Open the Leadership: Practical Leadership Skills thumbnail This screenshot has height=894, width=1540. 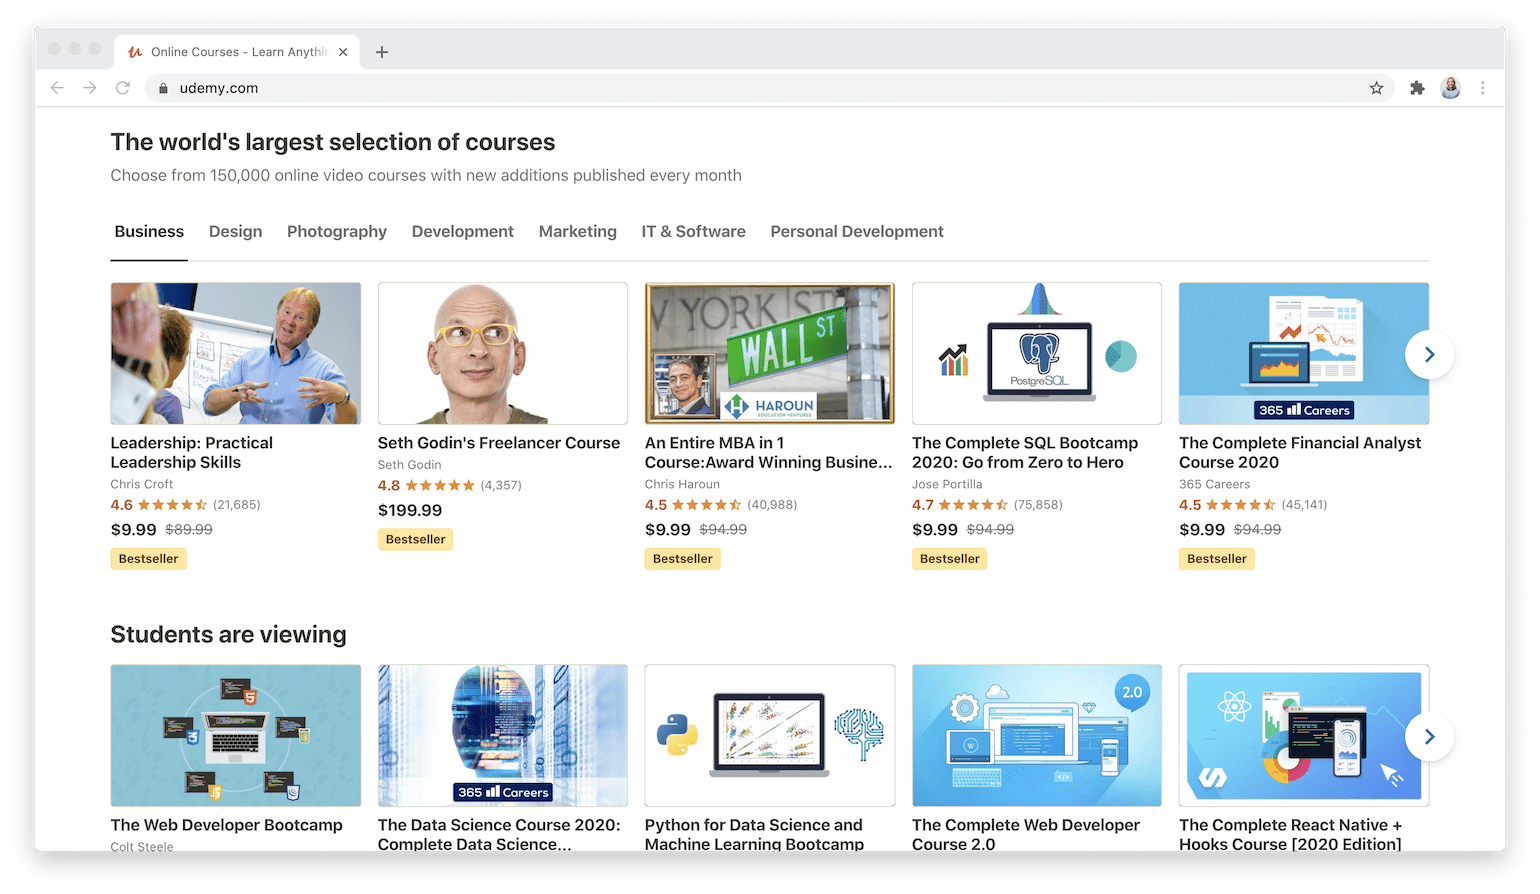(x=236, y=353)
